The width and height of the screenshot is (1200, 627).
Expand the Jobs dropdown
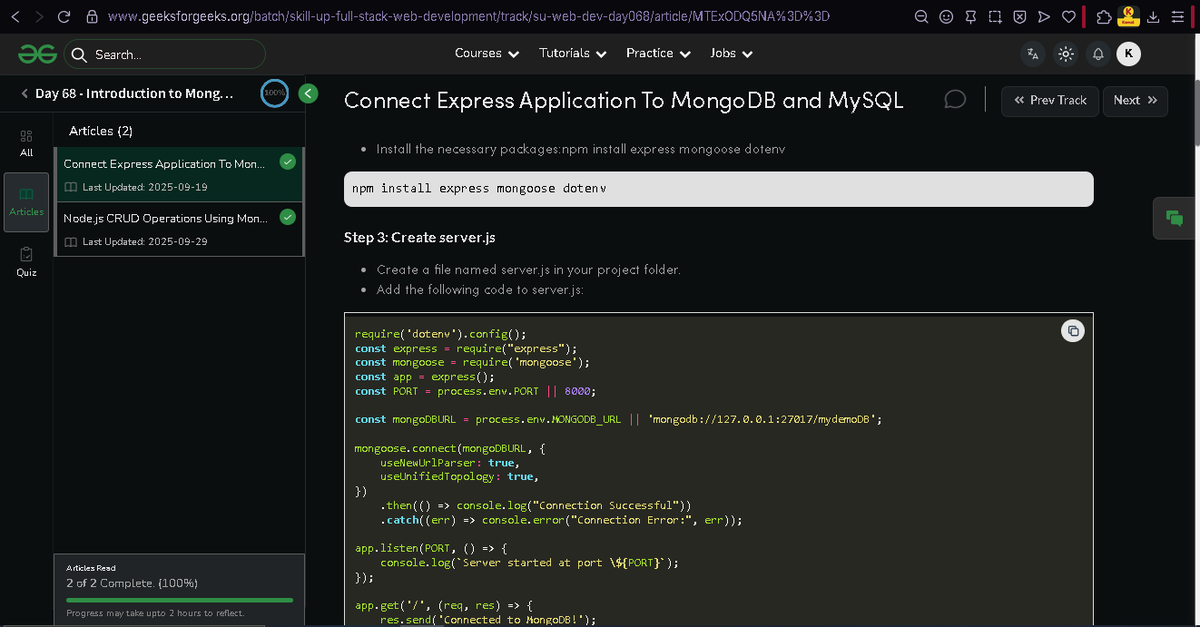(732, 54)
